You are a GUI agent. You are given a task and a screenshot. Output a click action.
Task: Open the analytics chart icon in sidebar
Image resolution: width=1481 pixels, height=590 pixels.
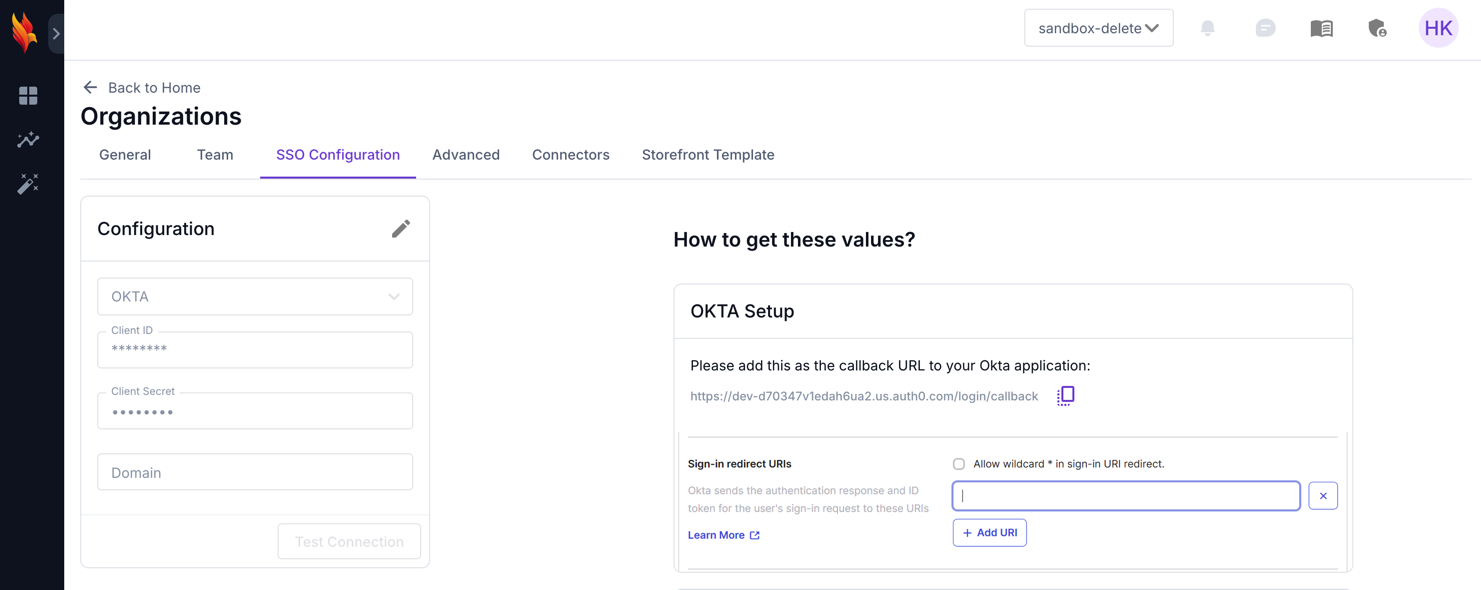pos(28,140)
